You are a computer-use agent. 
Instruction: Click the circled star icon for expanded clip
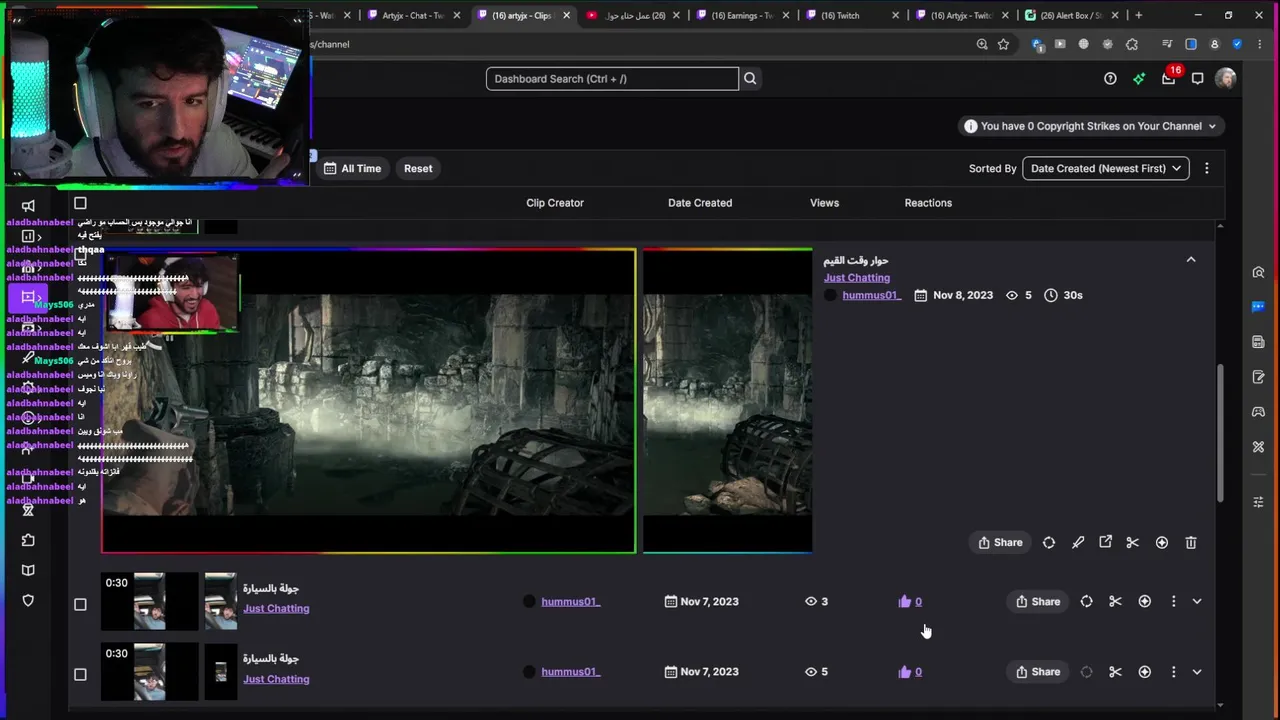[x=1162, y=542]
